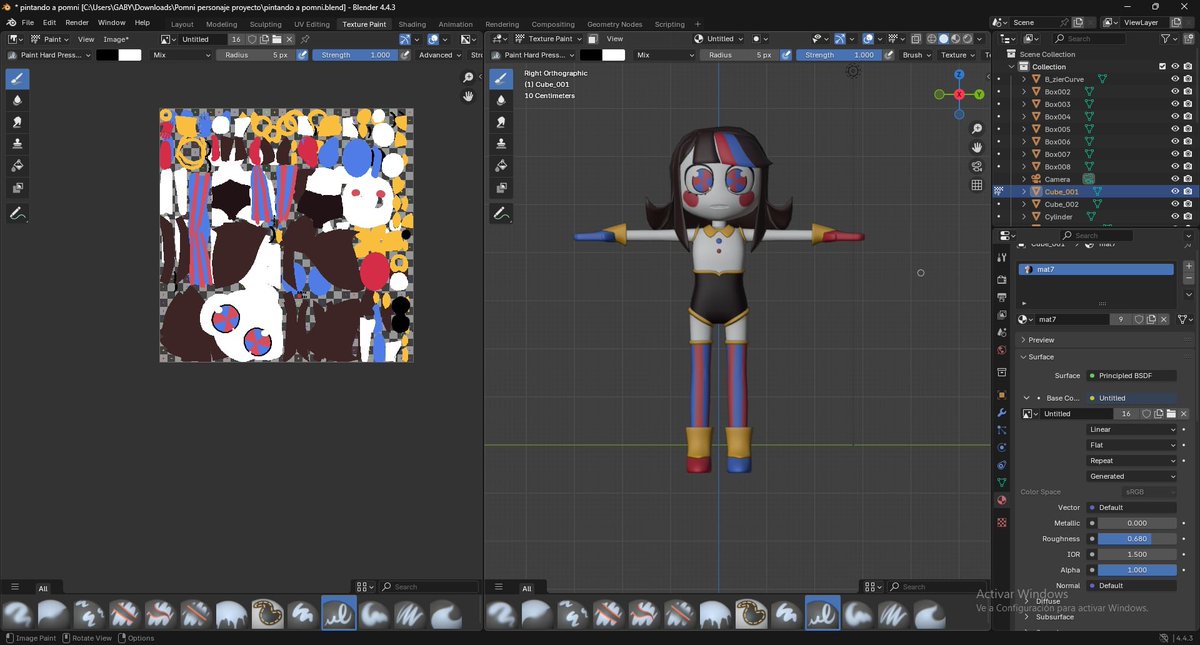This screenshot has width=1200, height=645.
Task: Open the Object Data properties tab
Action: point(1002,483)
